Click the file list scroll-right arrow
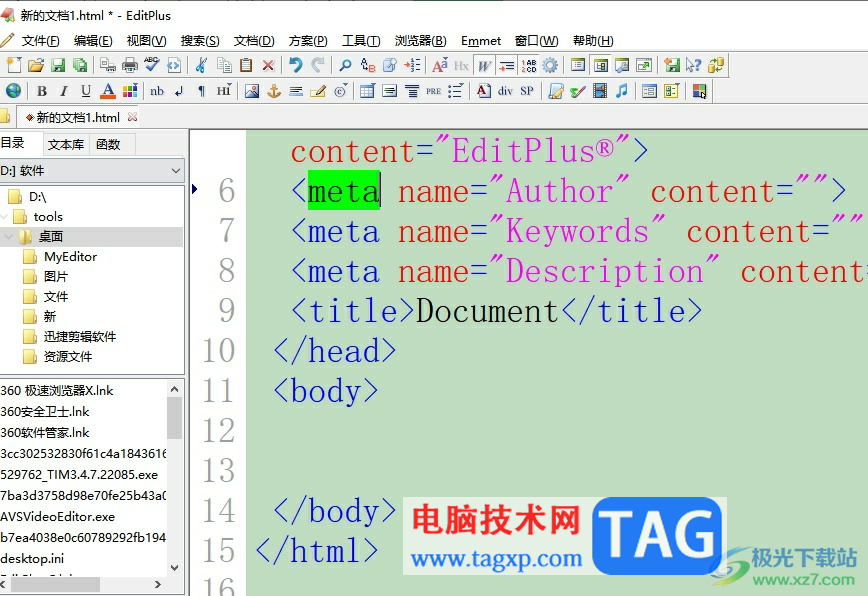The height and width of the screenshot is (596, 868). pos(158,584)
